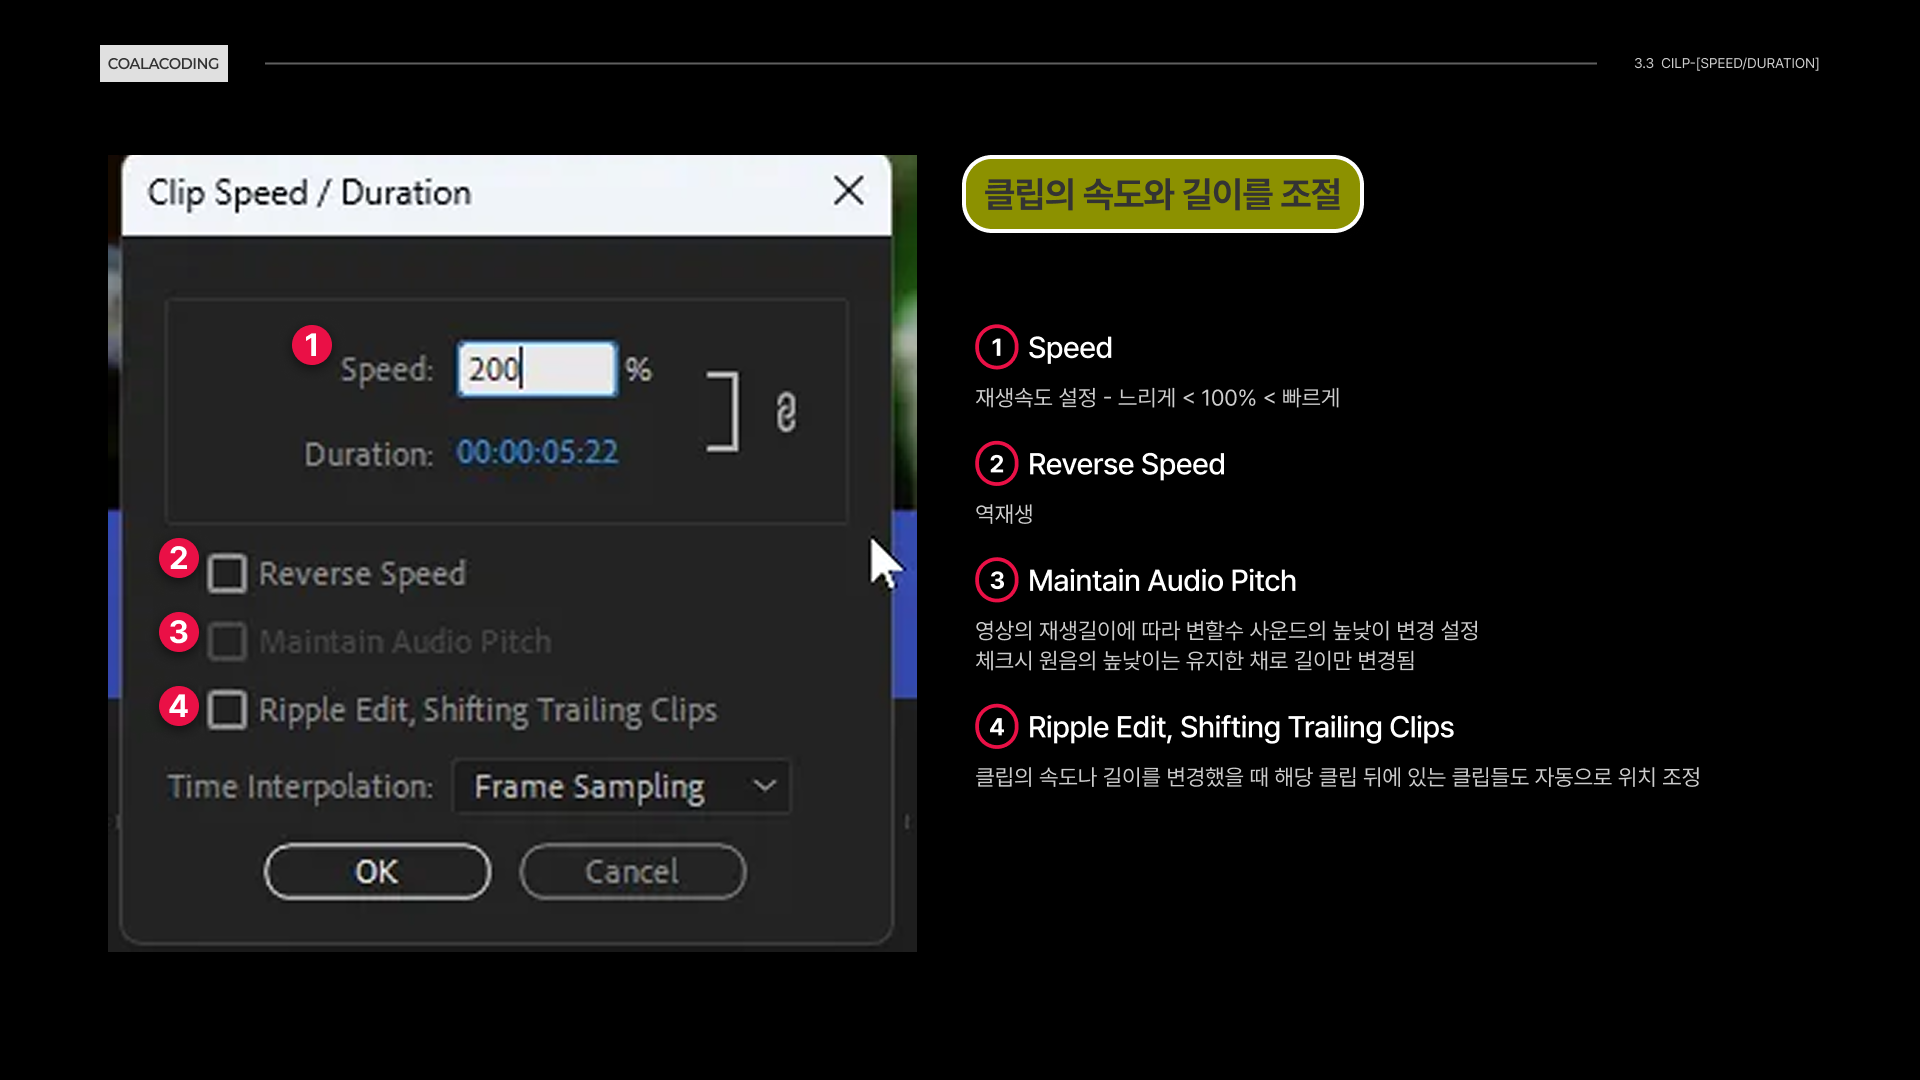Close the Clip Speed / Duration dialog
Image resolution: width=1920 pixels, height=1080 pixels.
(848, 191)
